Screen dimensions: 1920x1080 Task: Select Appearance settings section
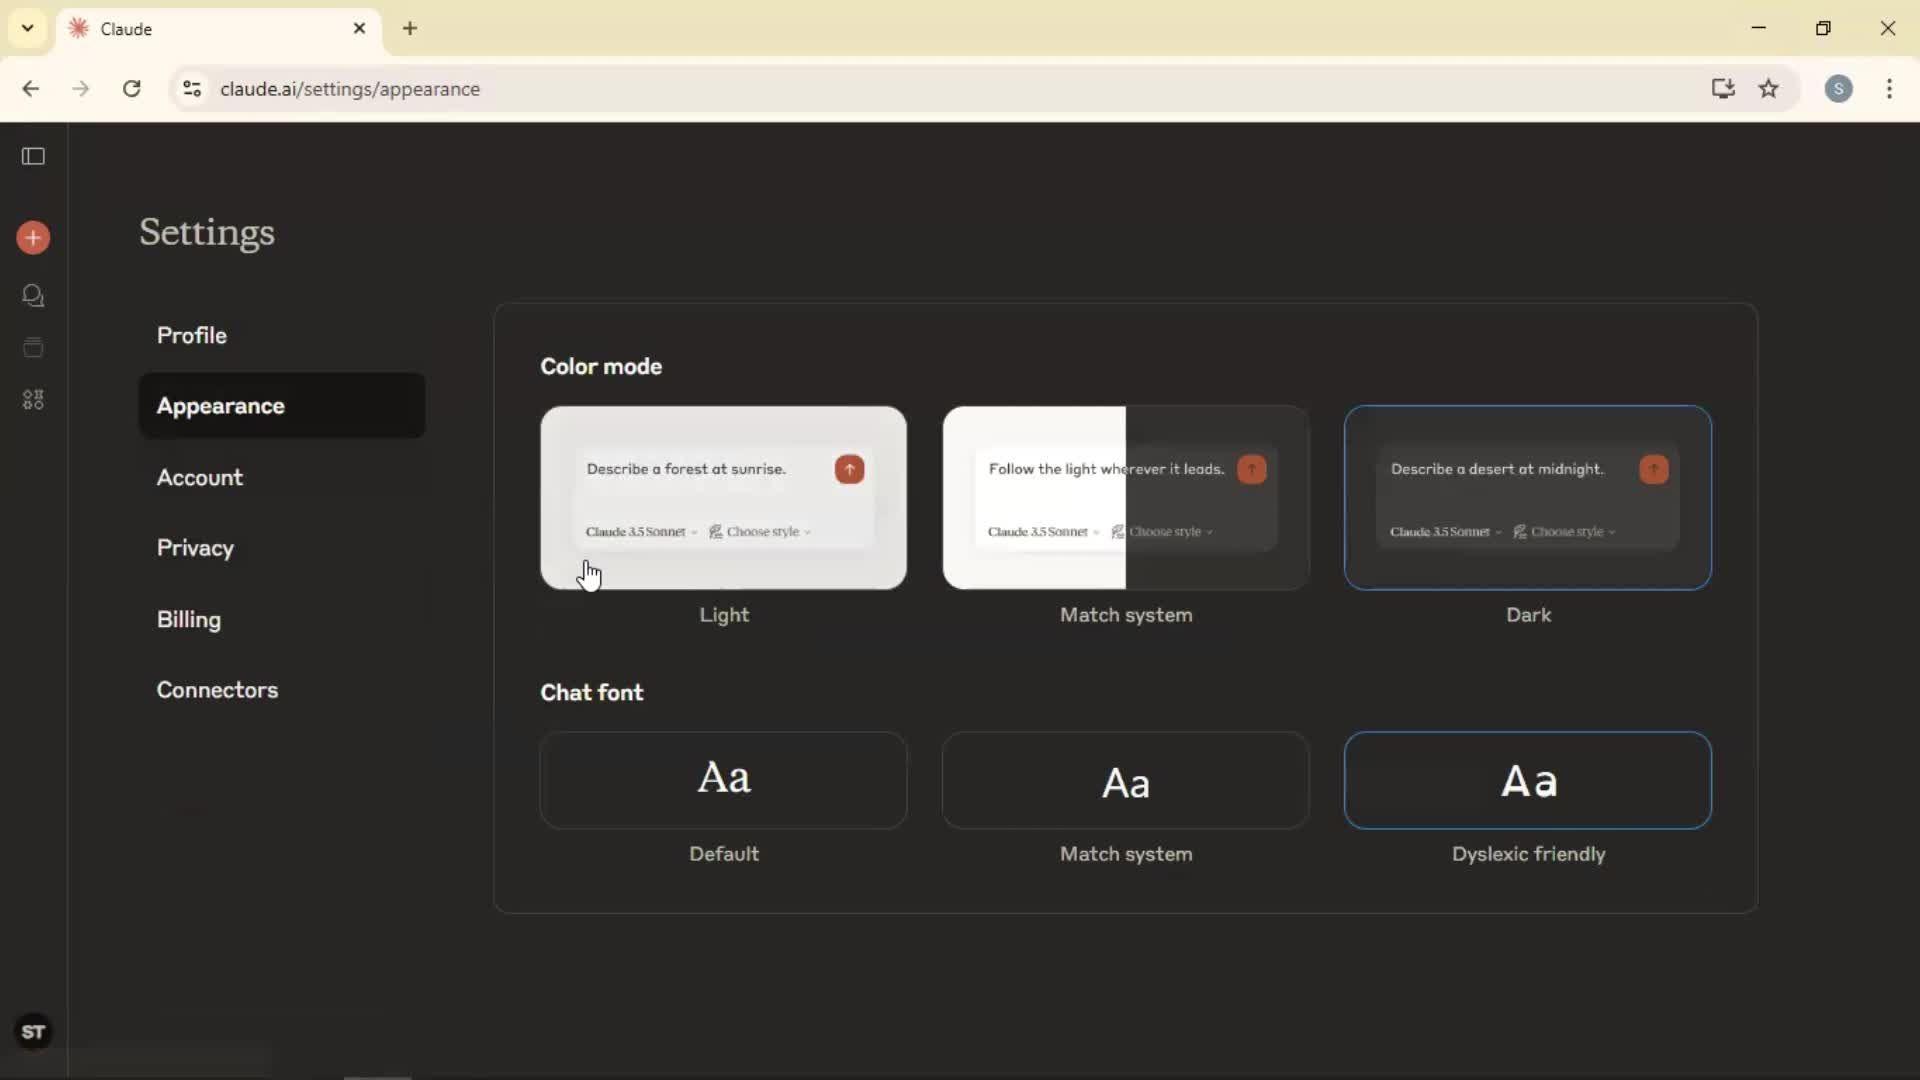pyautogui.click(x=282, y=406)
